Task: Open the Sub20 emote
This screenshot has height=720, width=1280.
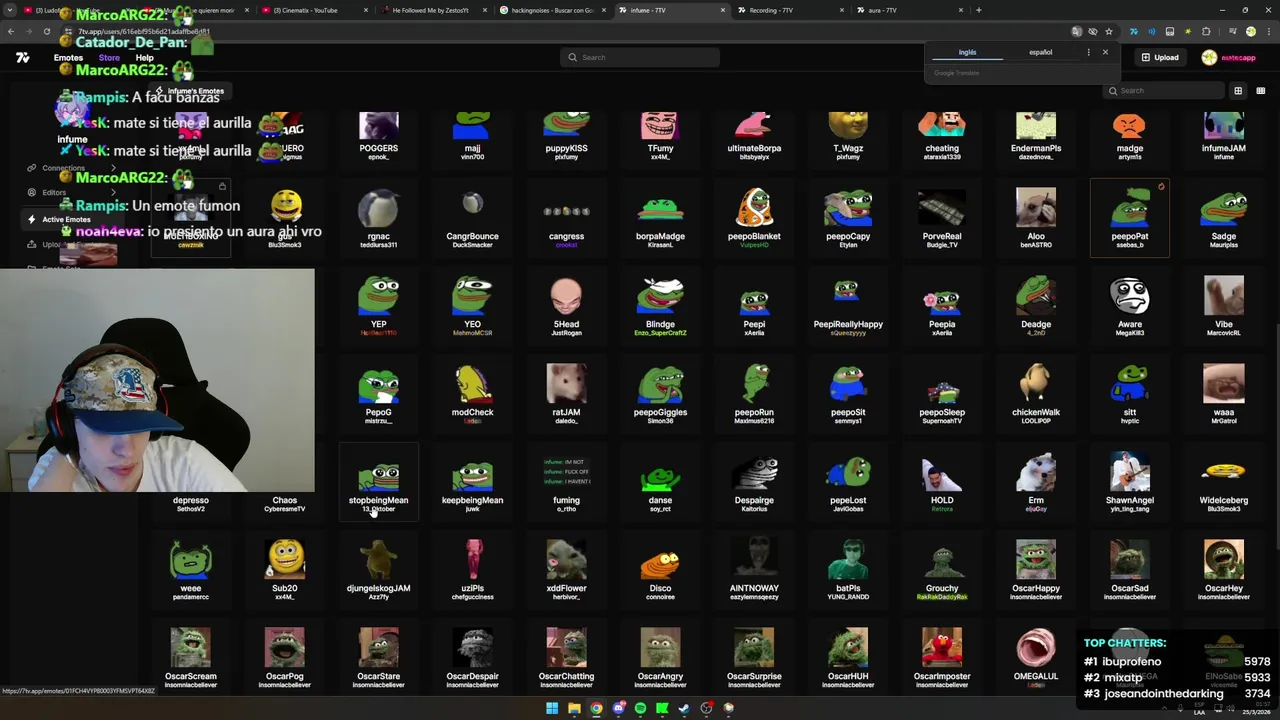Action: click(284, 570)
